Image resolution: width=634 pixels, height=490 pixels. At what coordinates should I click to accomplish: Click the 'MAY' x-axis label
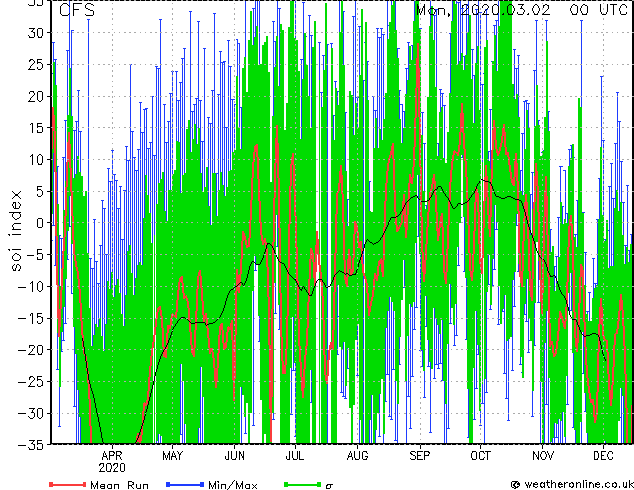pyautogui.click(x=173, y=456)
